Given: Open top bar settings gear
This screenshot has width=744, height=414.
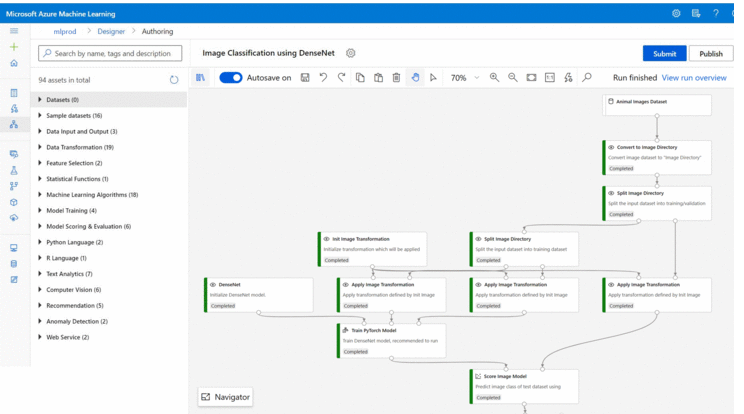Looking at the screenshot, I should [676, 13].
